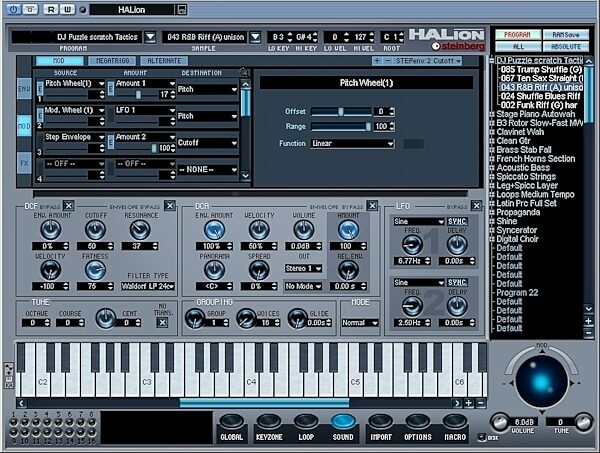
Task: Click the glide knob in Grouping
Action: pyautogui.click(x=297, y=319)
